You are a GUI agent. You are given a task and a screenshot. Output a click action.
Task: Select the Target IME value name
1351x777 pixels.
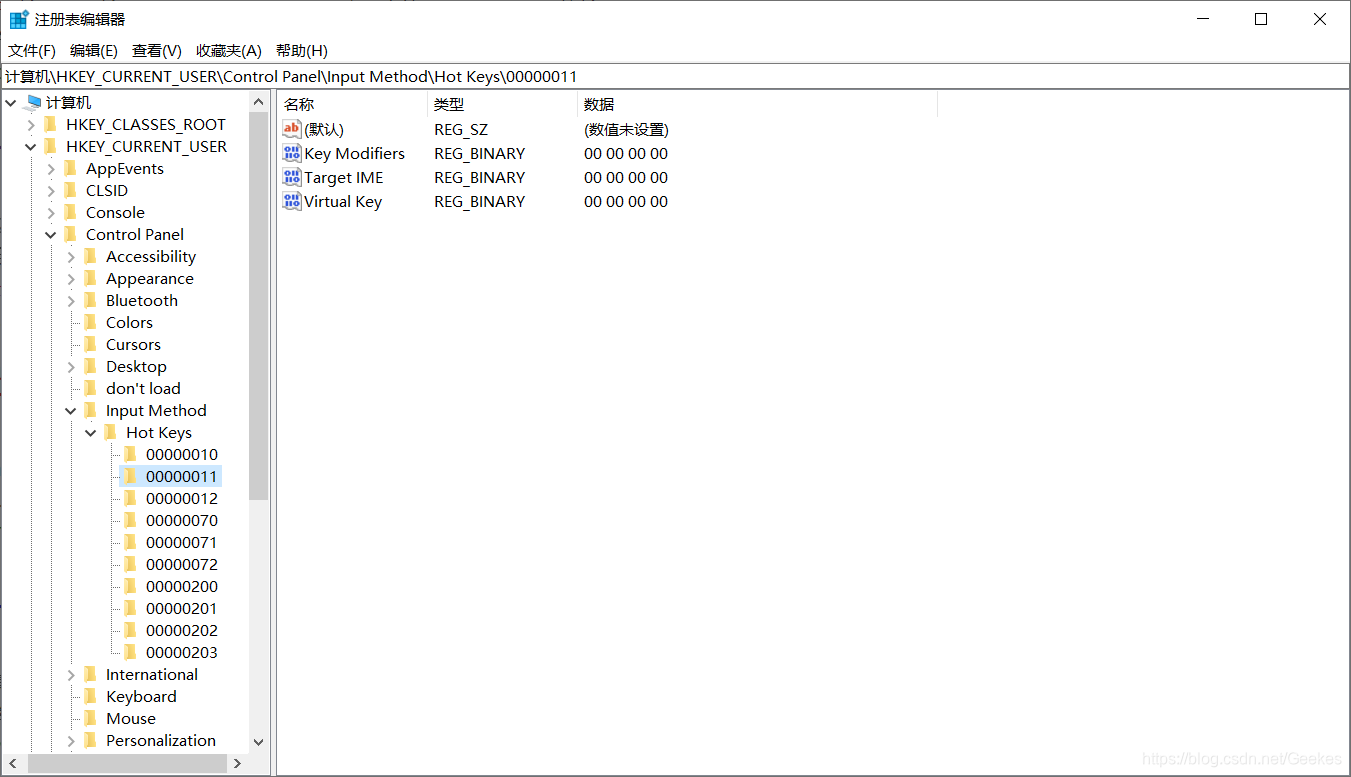(344, 177)
